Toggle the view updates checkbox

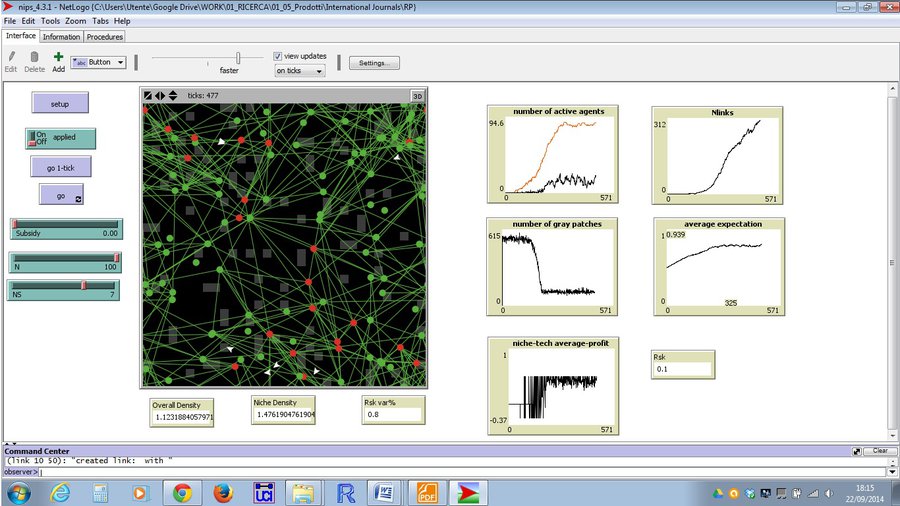pos(278,56)
